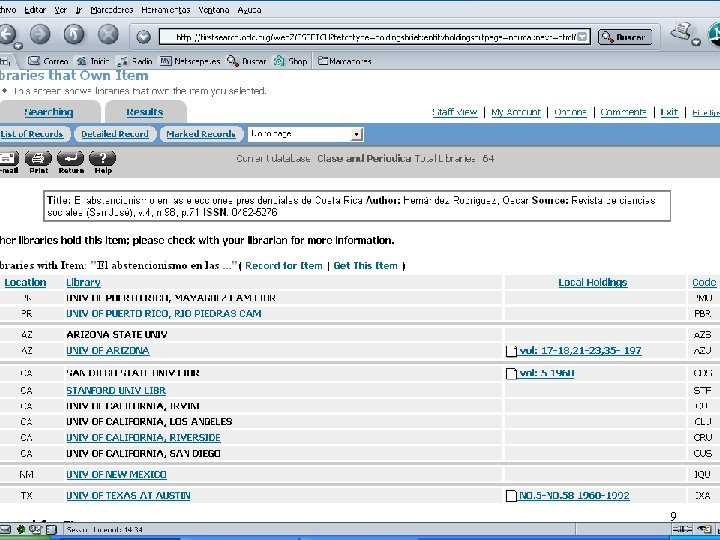Click the Local Holdings column header
This screenshot has width=720, height=540.
click(x=593, y=282)
